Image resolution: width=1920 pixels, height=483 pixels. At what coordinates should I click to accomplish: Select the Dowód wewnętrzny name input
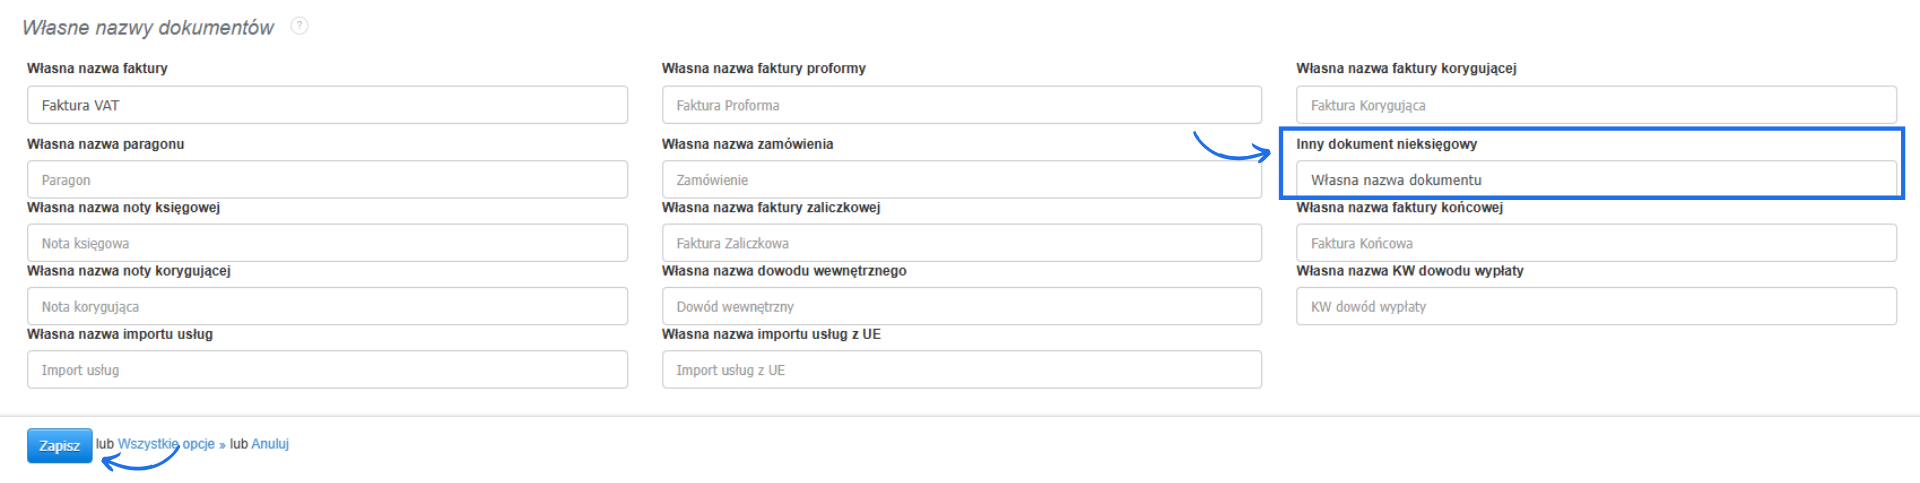pyautogui.click(x=961, y=306)
